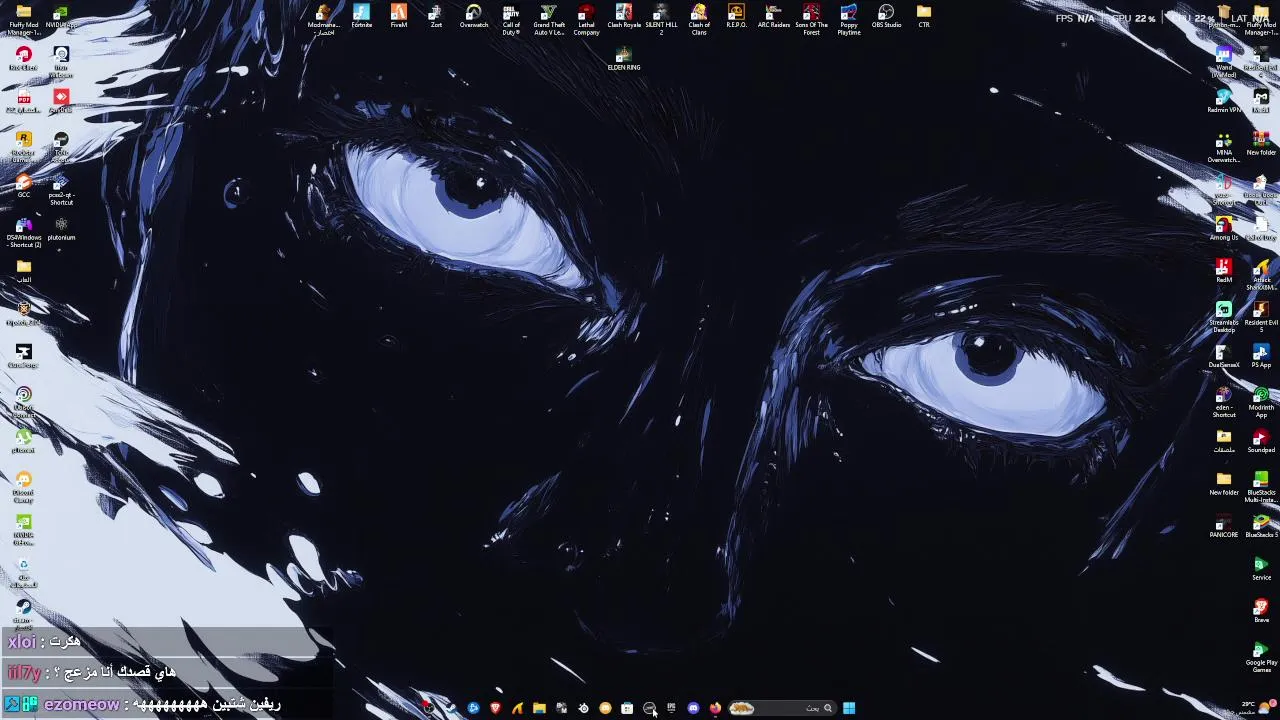Launch BlueStacks Multi-Instance Manager
Screen dimensions: 1280x720
1261,487
